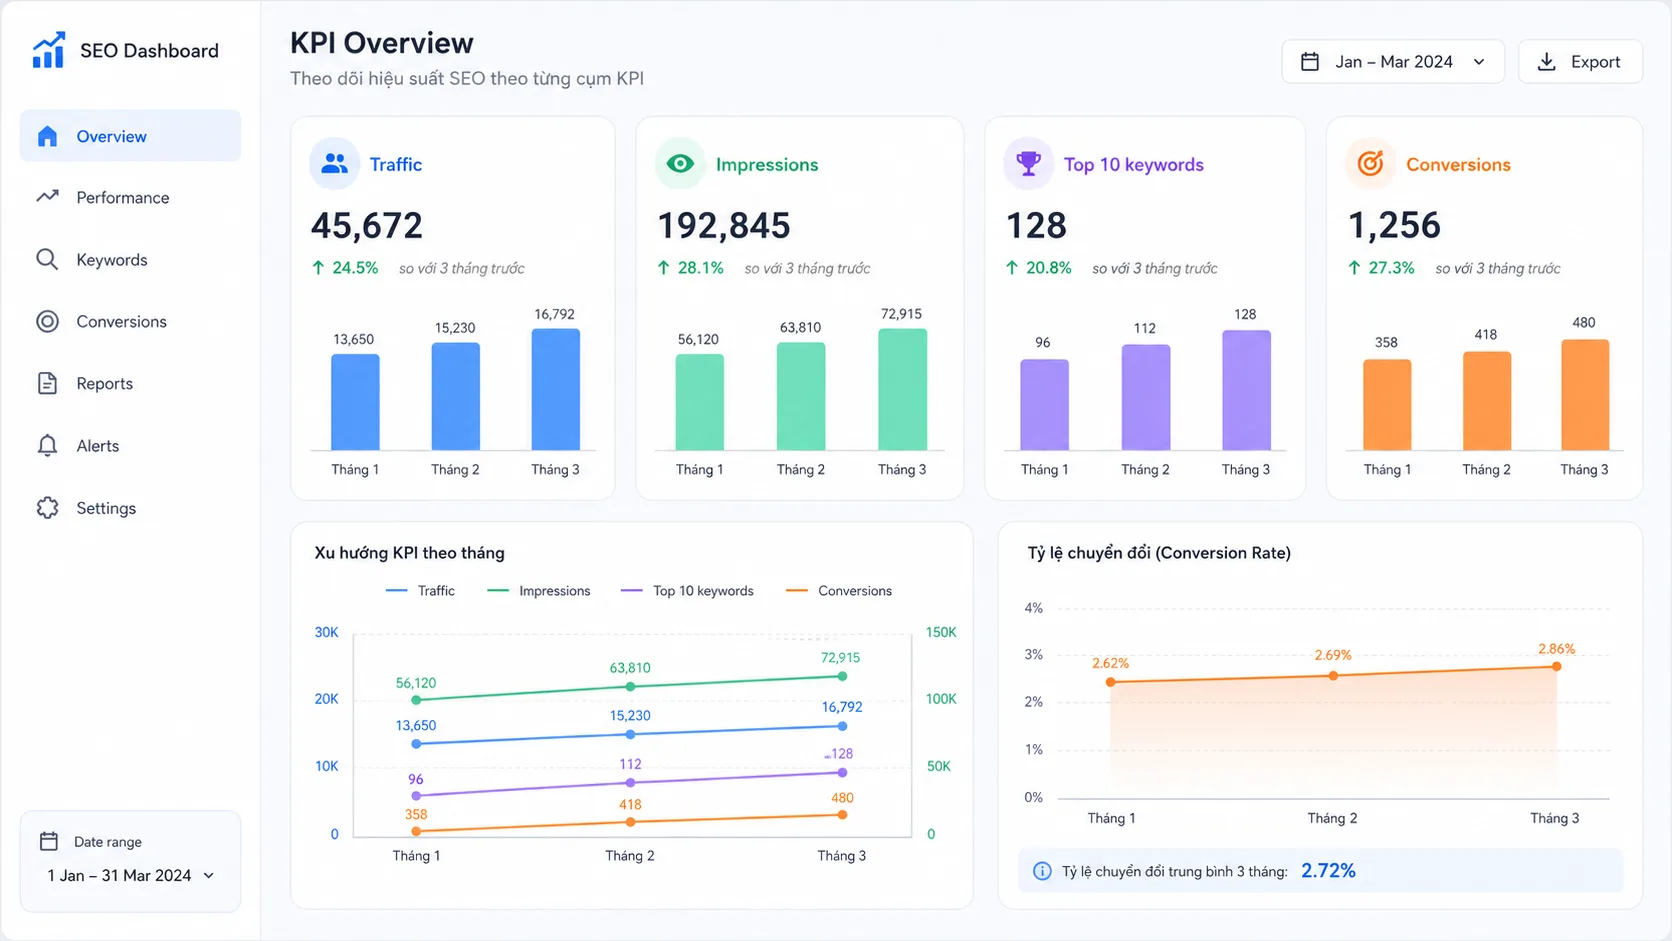Click the green up arrow beside 24.5%

click(318, 268)
